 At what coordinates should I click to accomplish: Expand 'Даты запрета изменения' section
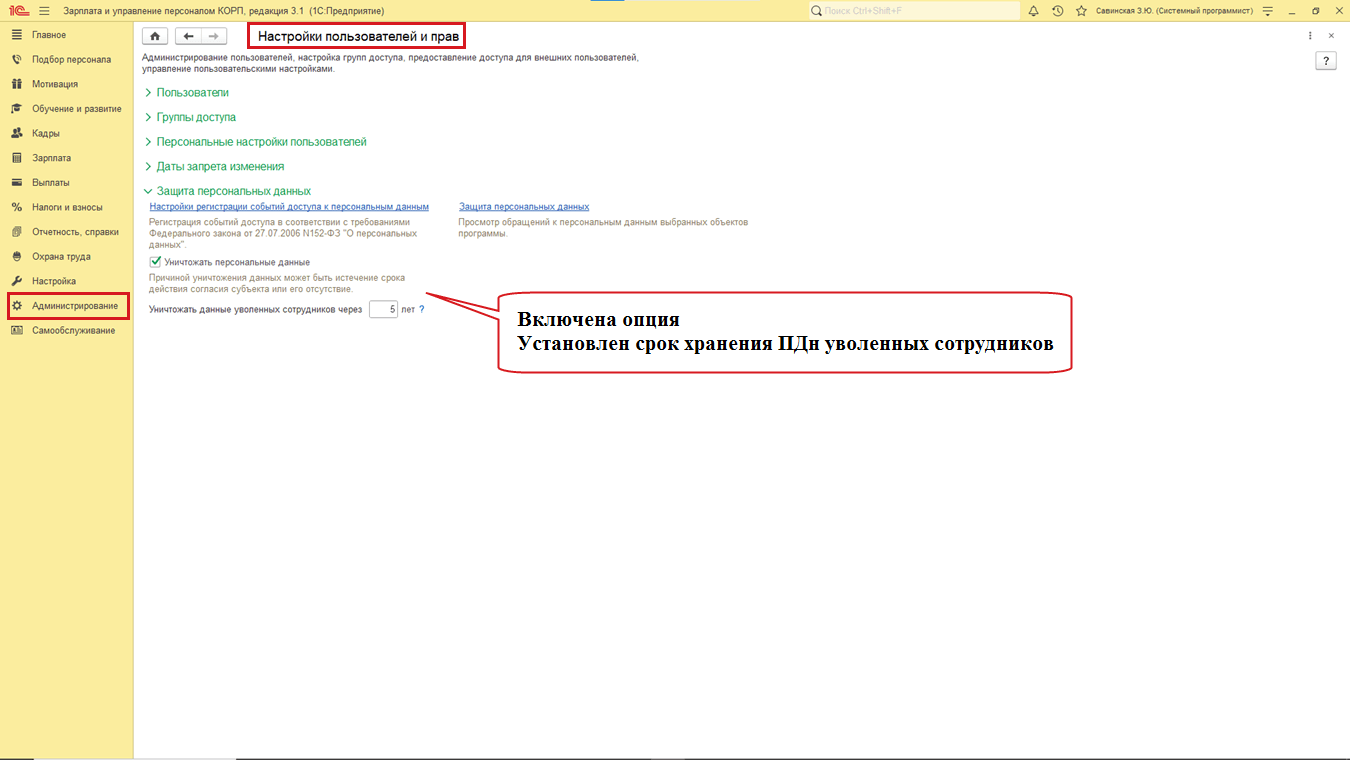pos(220,166)
